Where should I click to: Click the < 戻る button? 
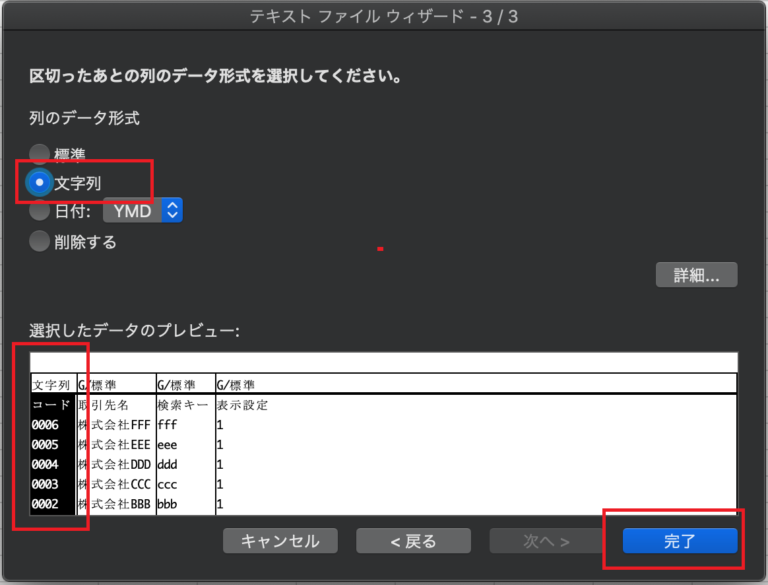pyautogui.click(x=413, y=541)
